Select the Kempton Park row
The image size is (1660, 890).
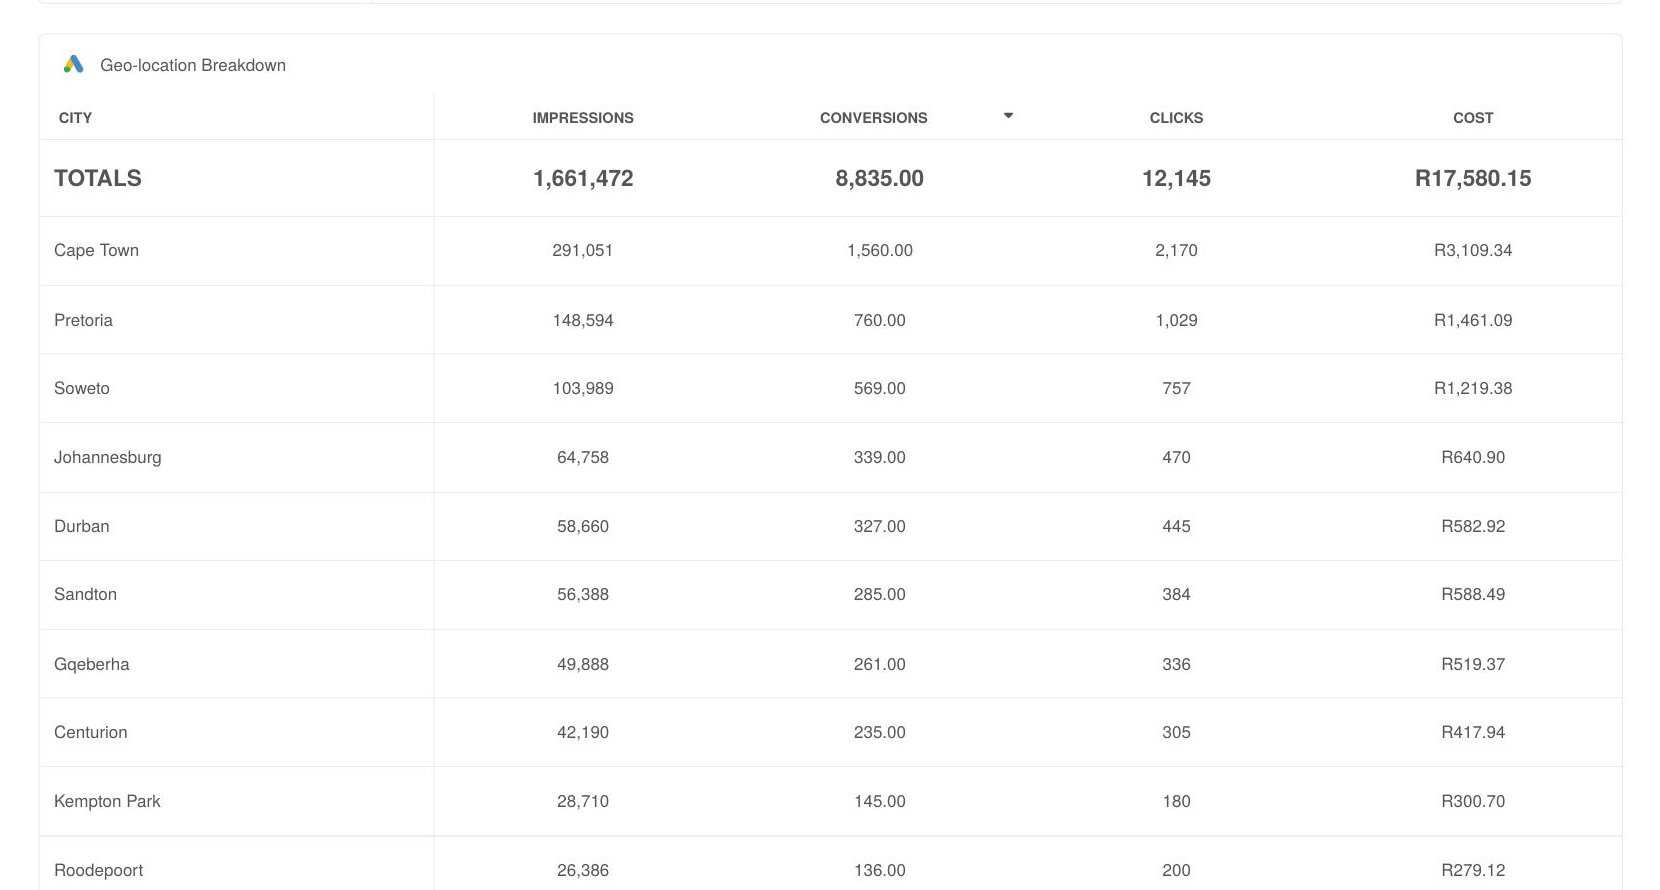click(830, 801)
